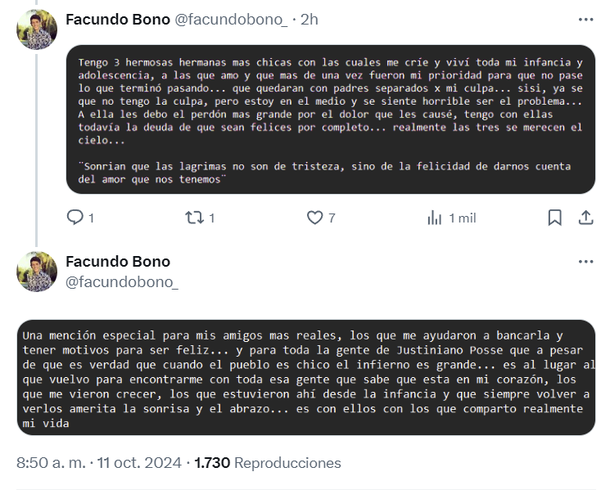Reply to the first tweet

click(75, 217)
